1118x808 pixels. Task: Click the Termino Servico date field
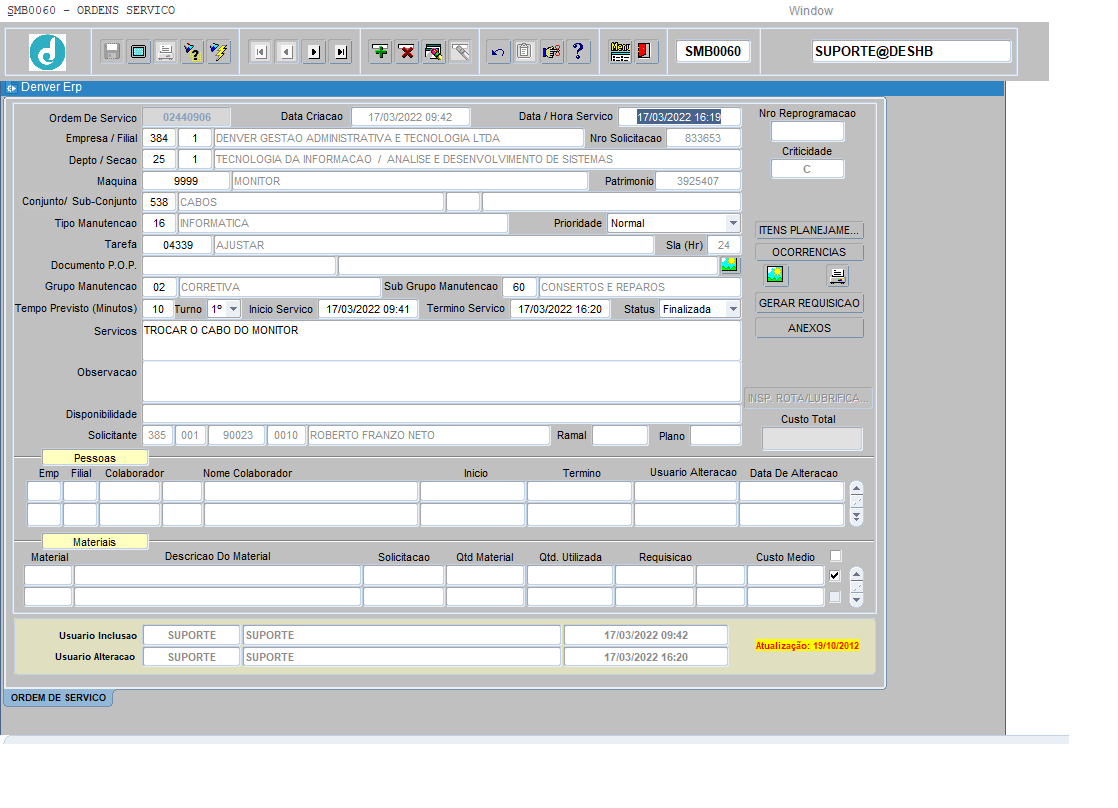pos(560,309)
